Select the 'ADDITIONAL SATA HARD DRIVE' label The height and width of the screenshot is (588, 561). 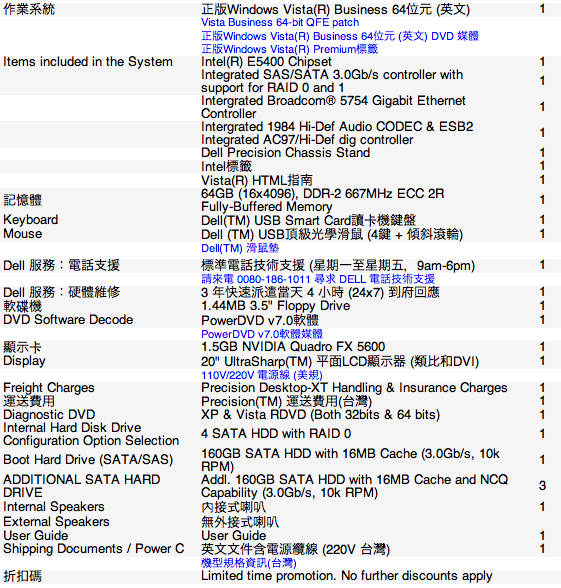click(82, 486)
